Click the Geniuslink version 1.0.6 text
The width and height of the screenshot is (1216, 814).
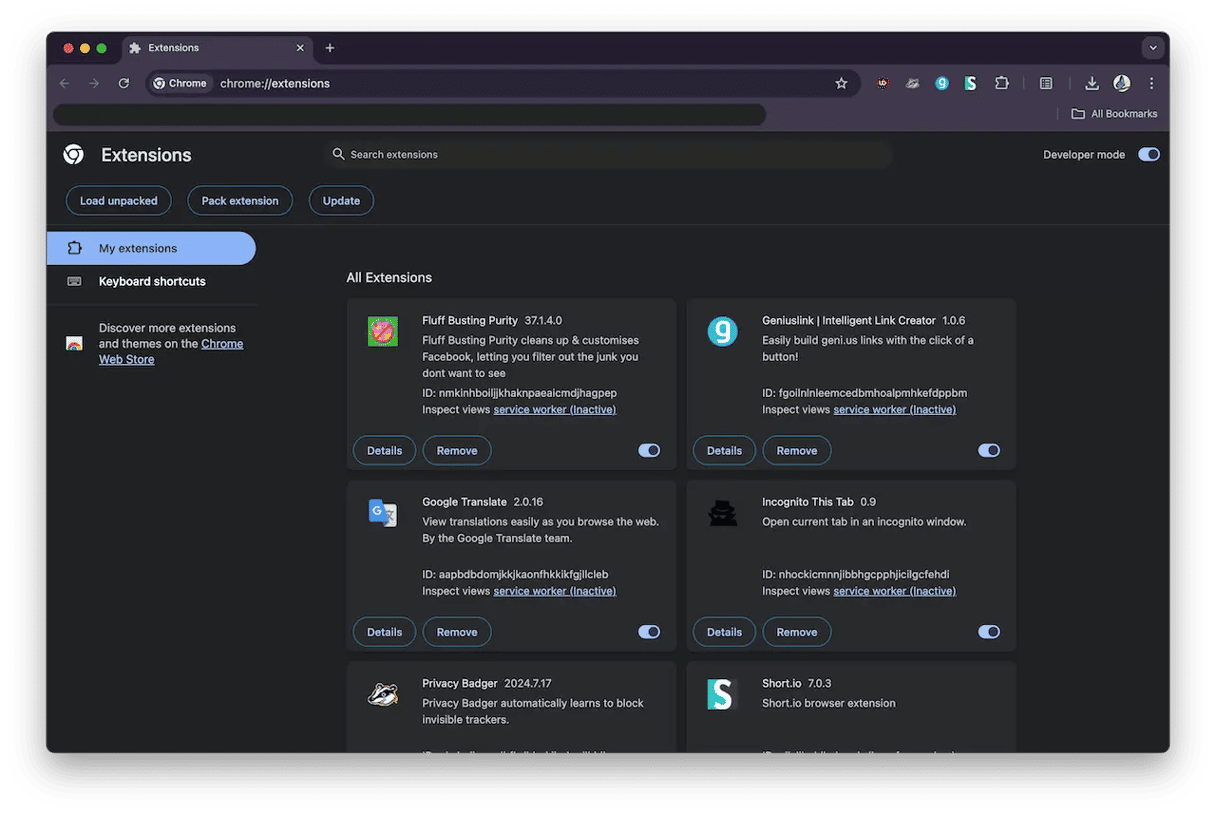tap(954, 321)
